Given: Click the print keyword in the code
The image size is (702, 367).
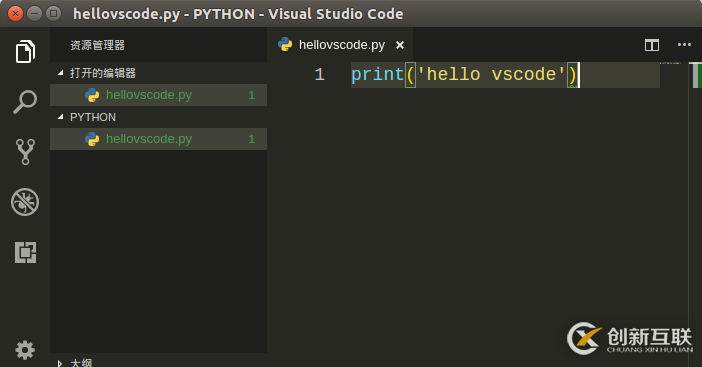Looking at the screenshot, I should tap(377, 75).
